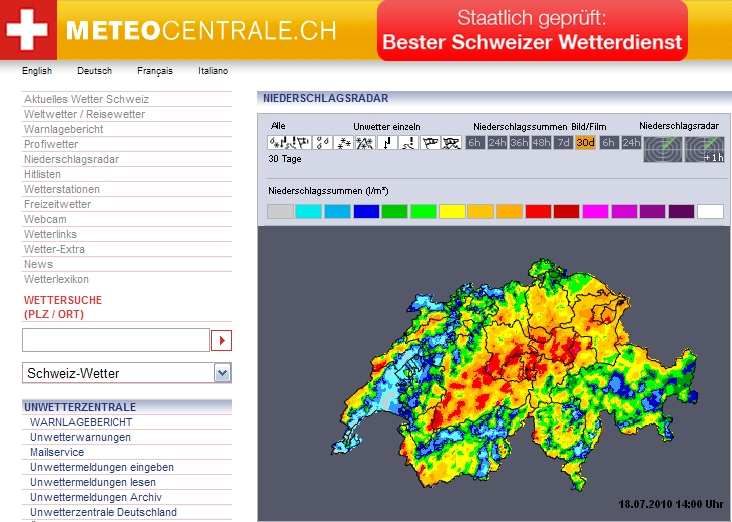Screen dimensions: 732x522
Task: Open Hitlisten menu item
Action: (42, 174)
